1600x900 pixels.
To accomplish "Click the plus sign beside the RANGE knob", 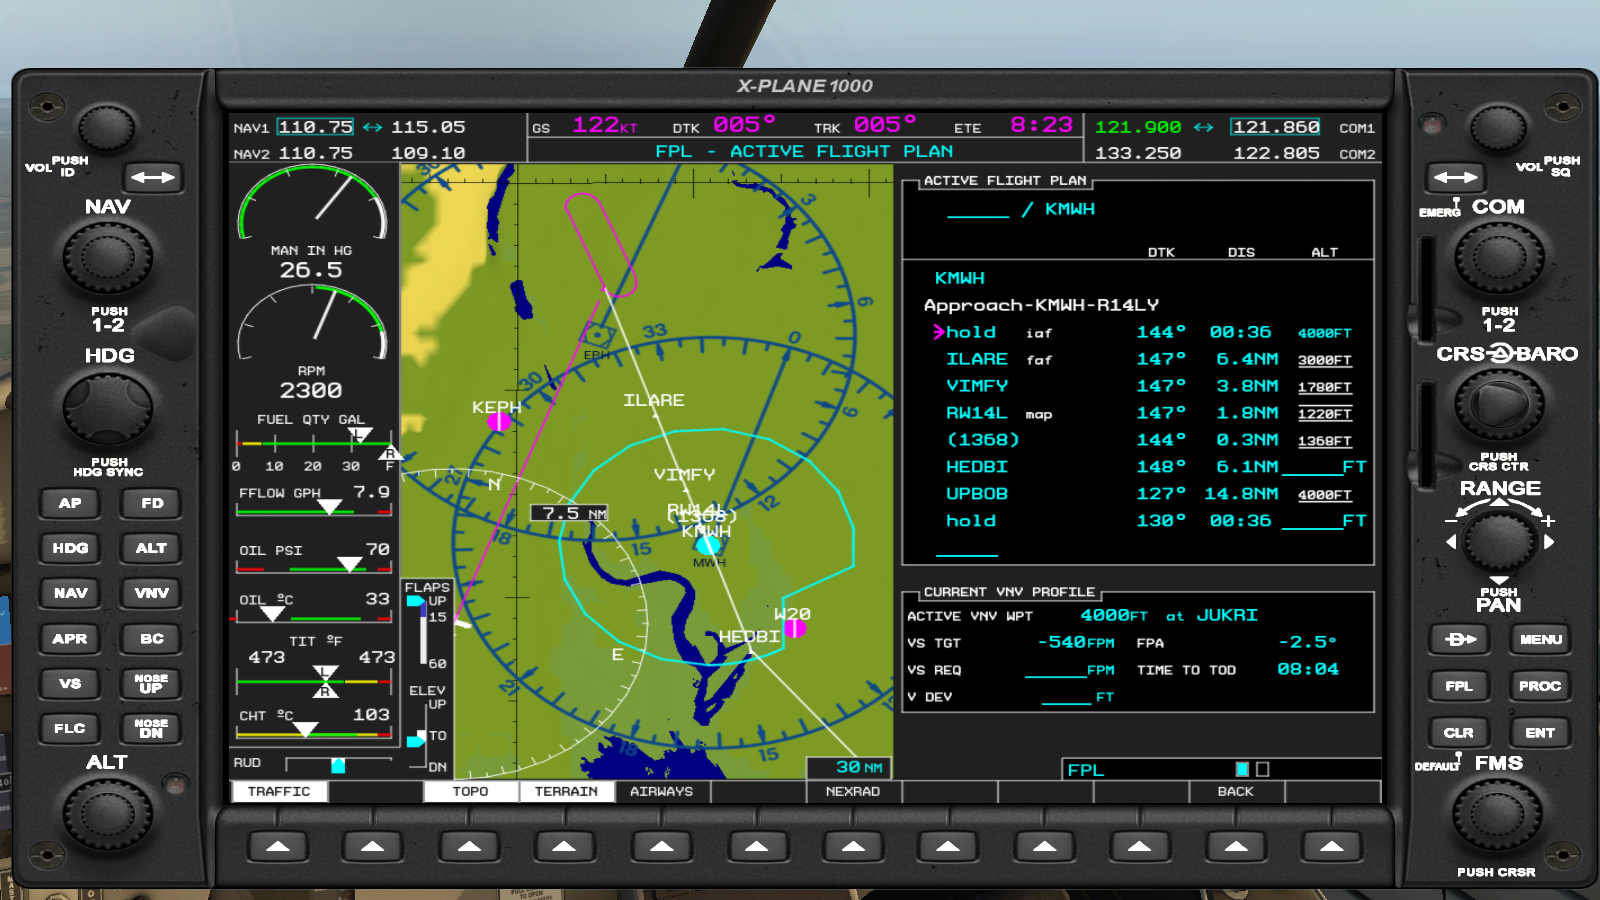I will coord(1548,521).
